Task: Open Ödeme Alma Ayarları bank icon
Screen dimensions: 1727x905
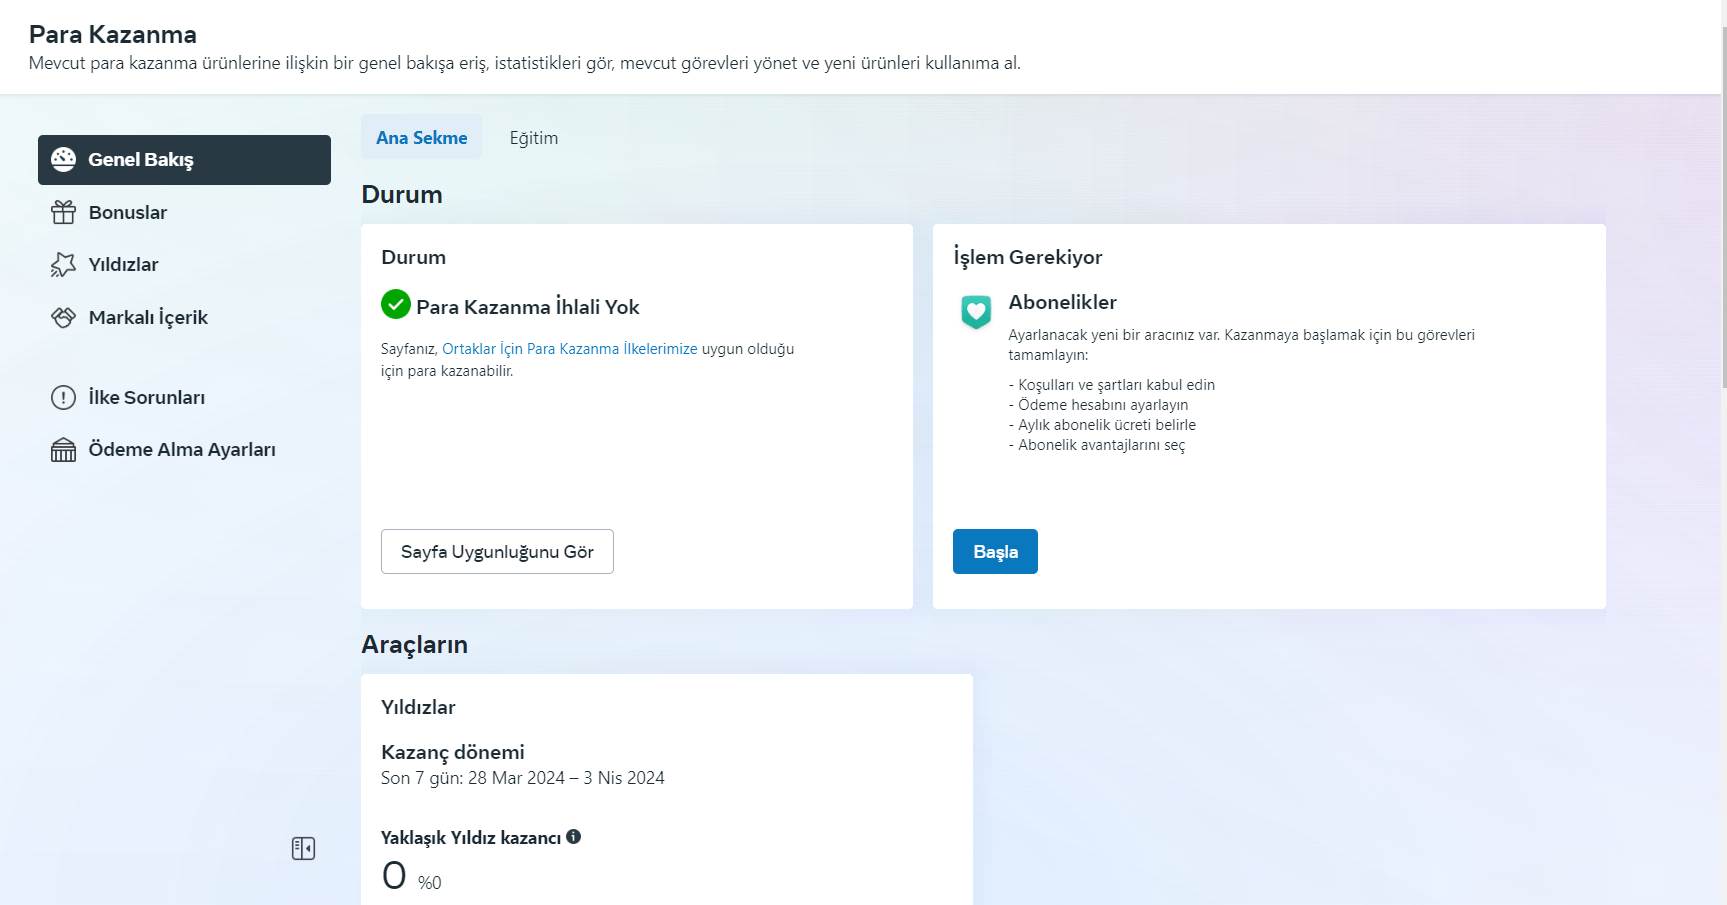Action: (x=63, y=450)
